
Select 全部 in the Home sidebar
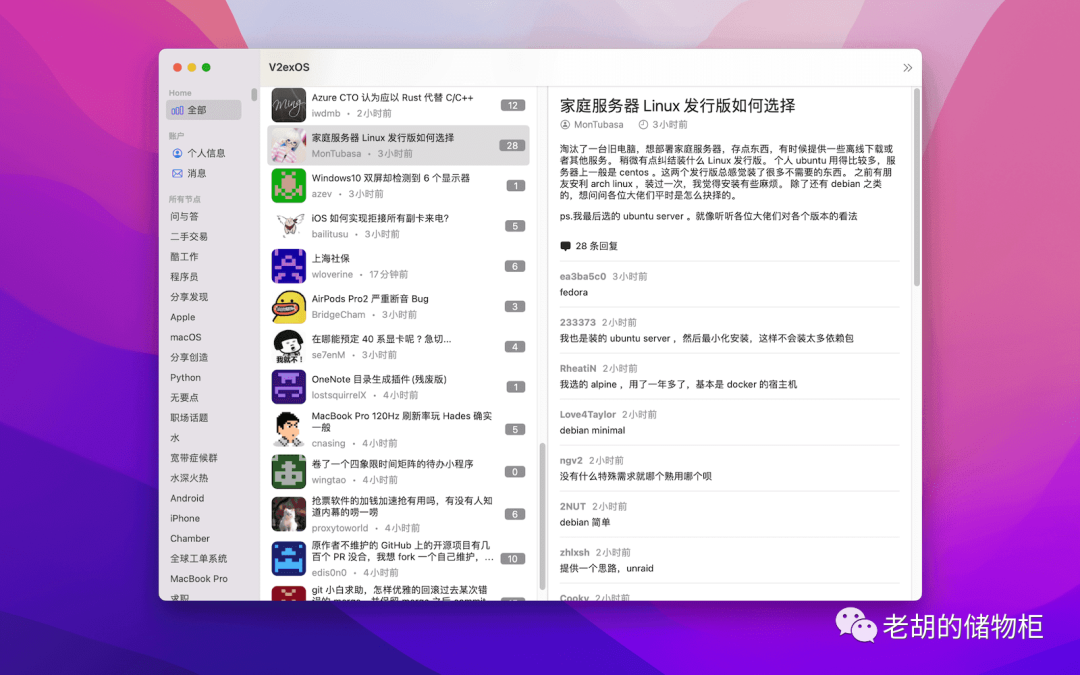203,110
